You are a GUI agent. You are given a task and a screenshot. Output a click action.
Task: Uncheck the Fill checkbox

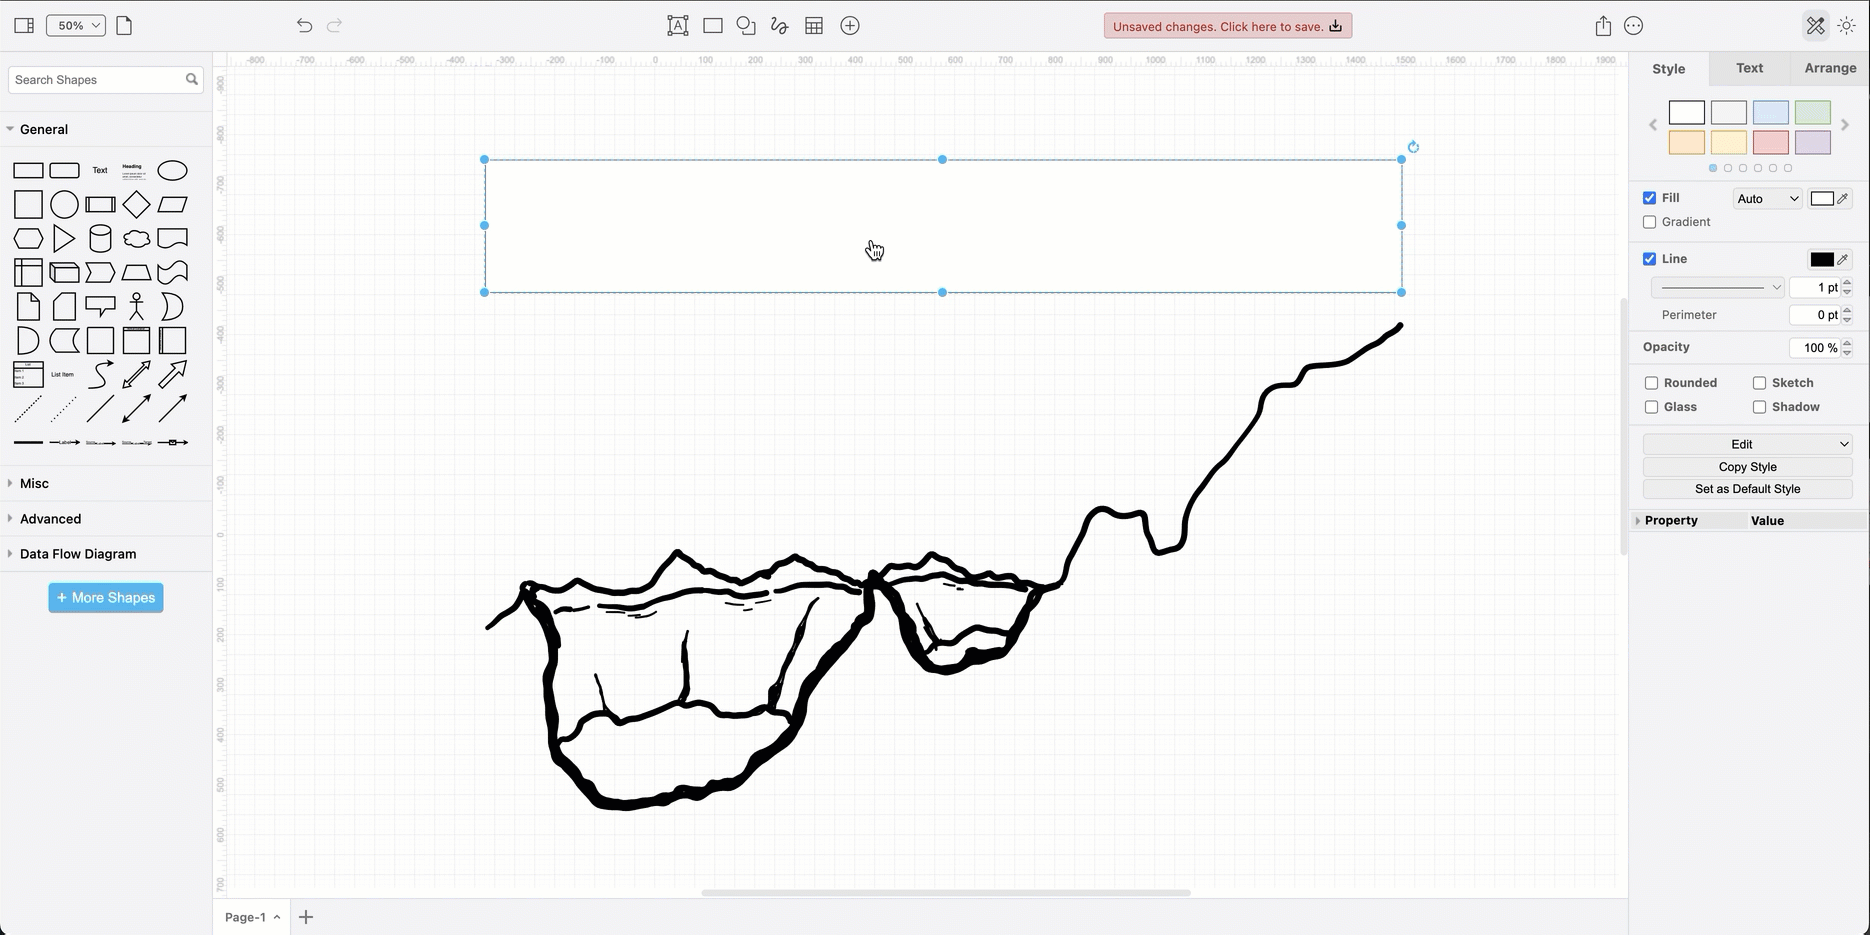1649,197
